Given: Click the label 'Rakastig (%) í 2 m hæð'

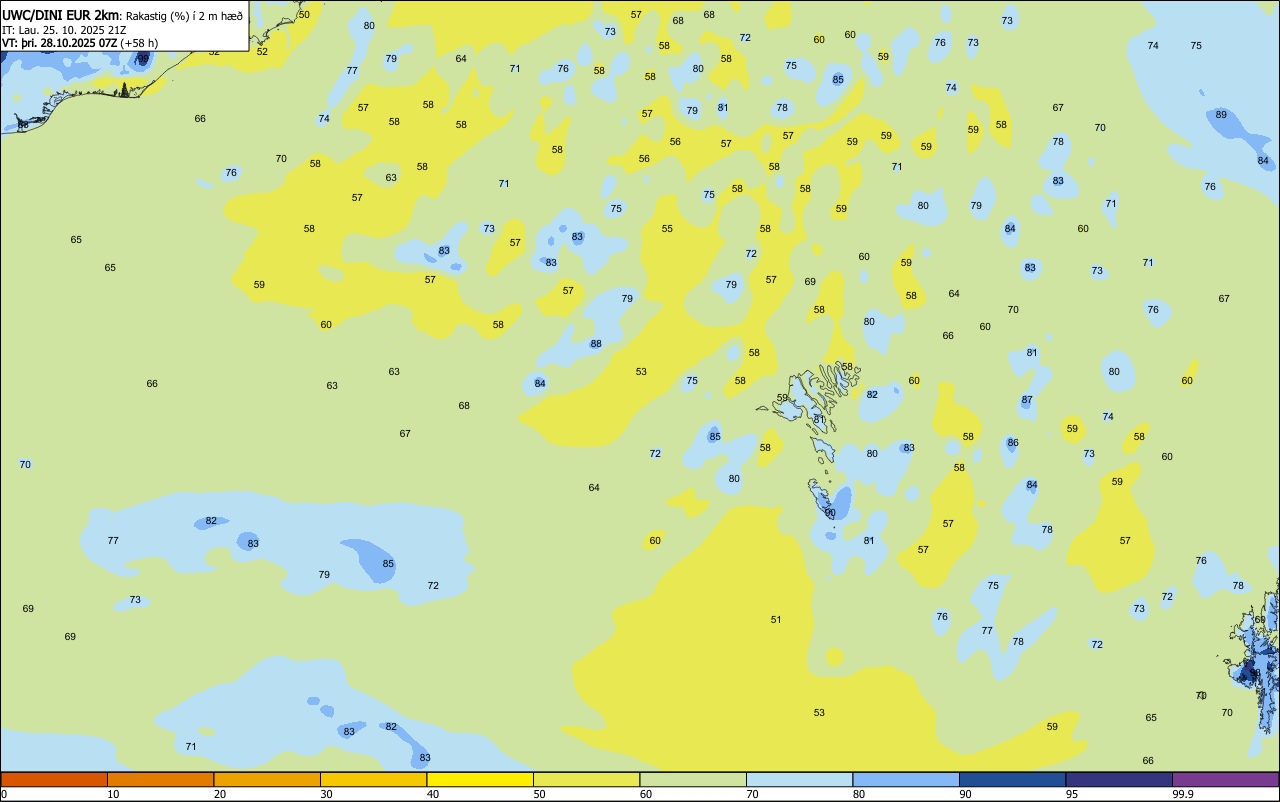Looking at the screenshot, I should click(184, 15).
